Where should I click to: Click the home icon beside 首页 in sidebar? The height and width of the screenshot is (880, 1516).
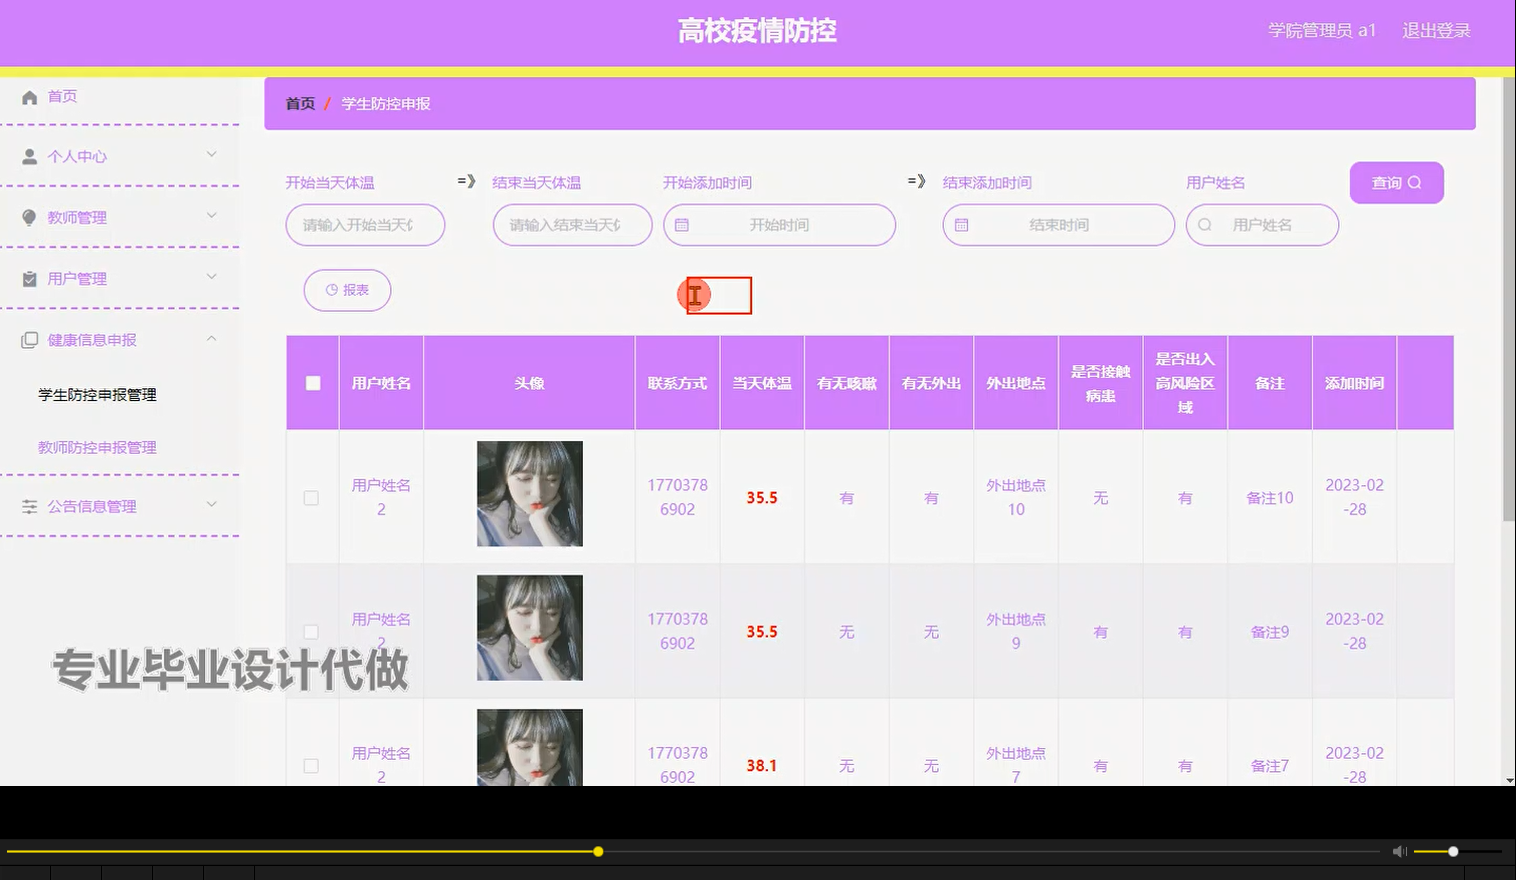pyautogui.click(x=30, y=97)
